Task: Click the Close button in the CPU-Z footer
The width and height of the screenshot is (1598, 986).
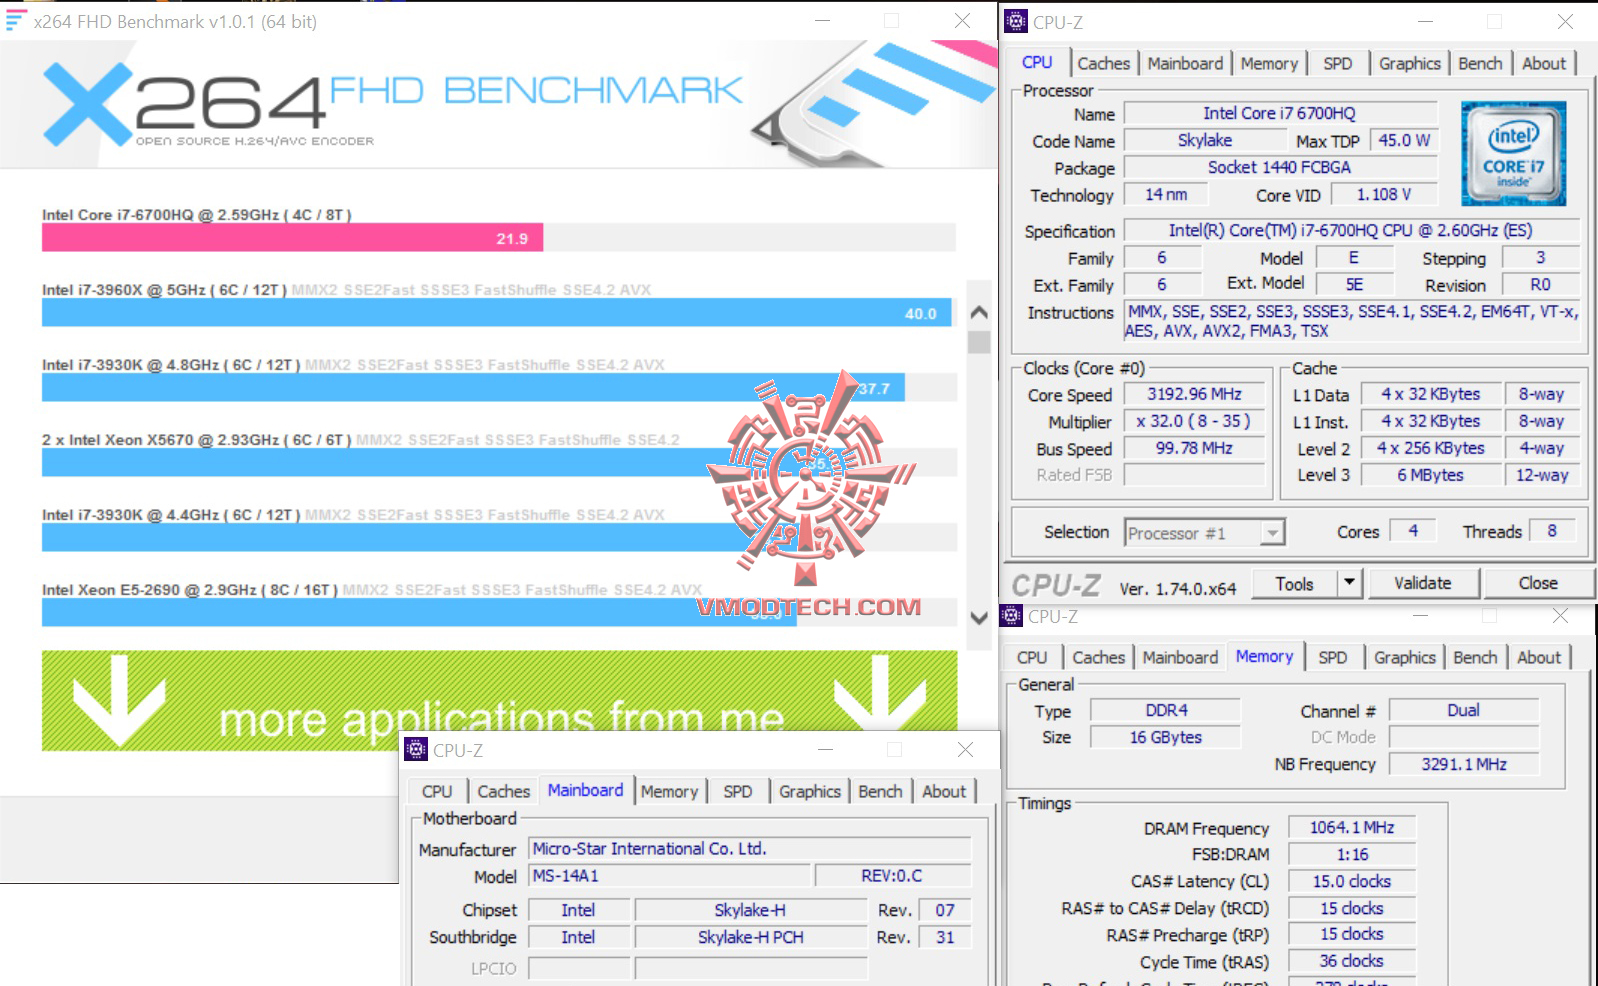Action: click(1538, 583)
